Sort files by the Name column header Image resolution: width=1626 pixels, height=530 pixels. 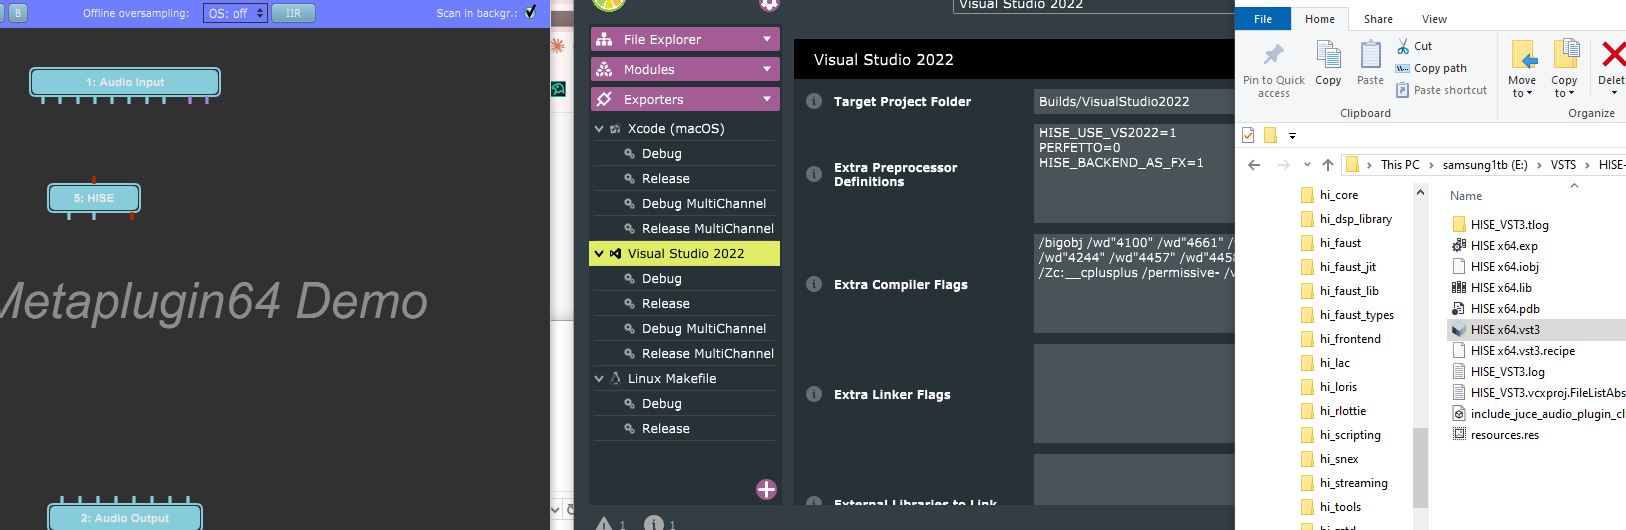click(1466, 196)
